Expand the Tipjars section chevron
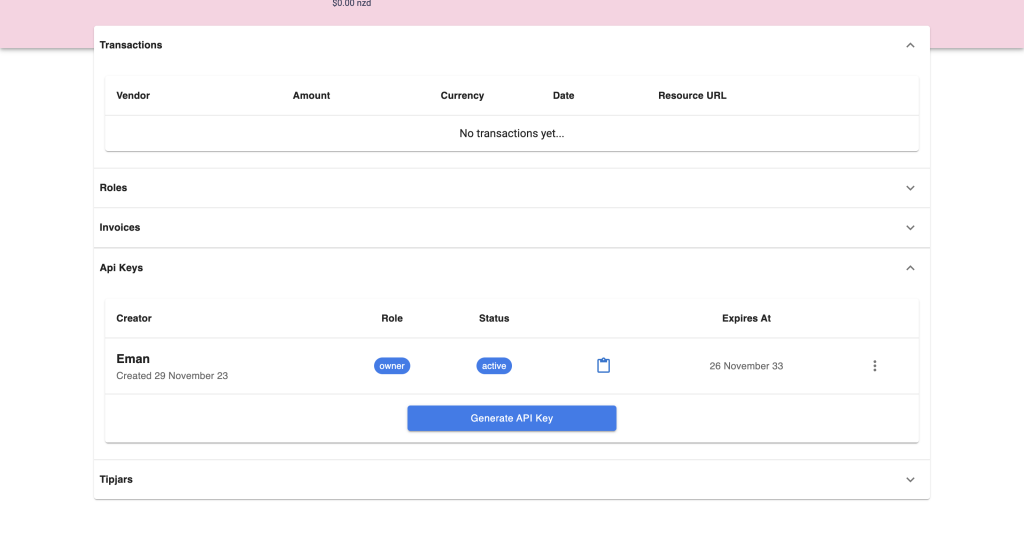The width and height of the screenshot is (1024, 559). click(x=910, y=480)
